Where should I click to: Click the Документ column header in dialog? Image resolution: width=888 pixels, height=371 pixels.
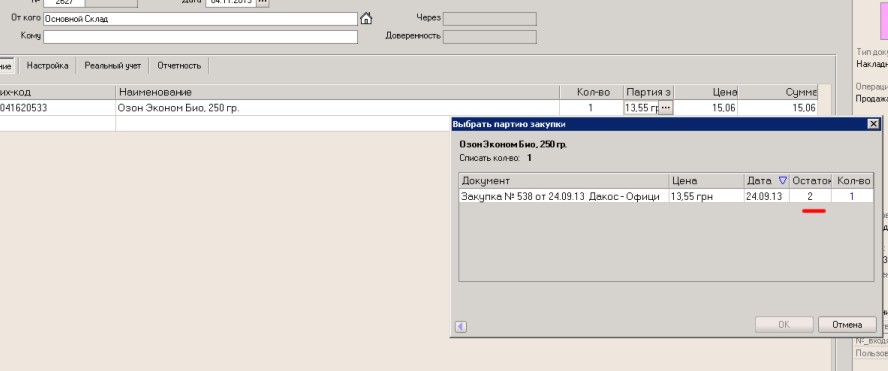[563, 181]
